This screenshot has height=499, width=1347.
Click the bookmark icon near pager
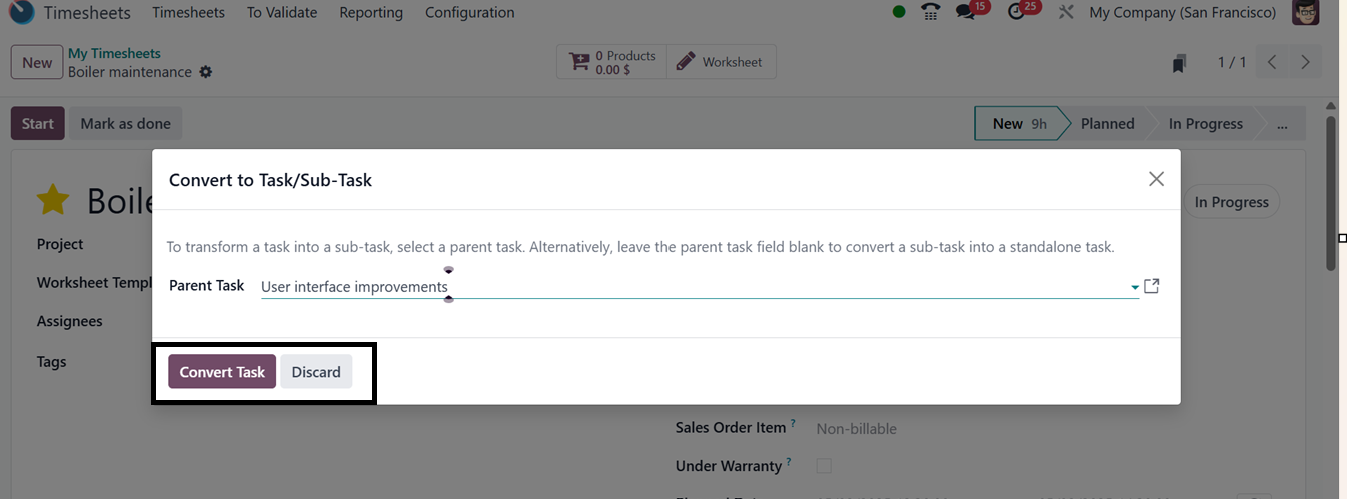click(1180, 63)
